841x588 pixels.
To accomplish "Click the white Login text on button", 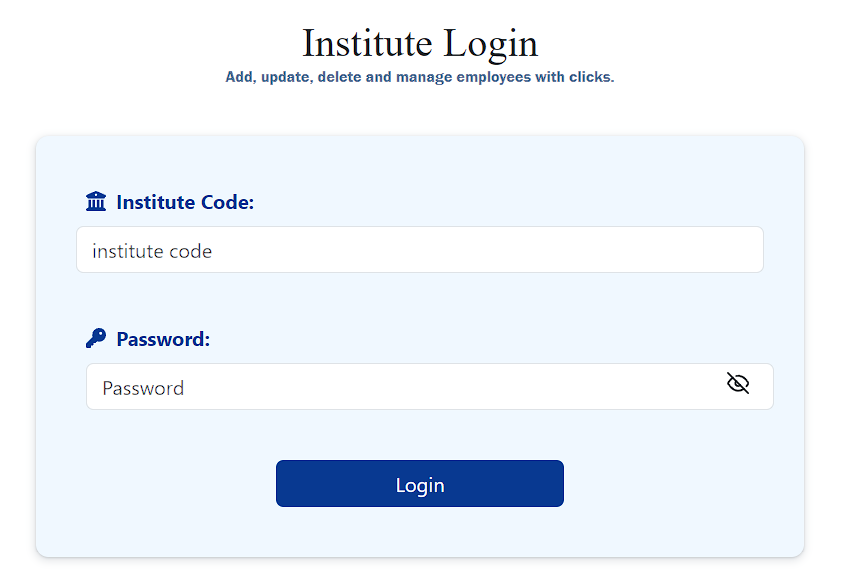I will pyautogui.click(x=420, y=486).
